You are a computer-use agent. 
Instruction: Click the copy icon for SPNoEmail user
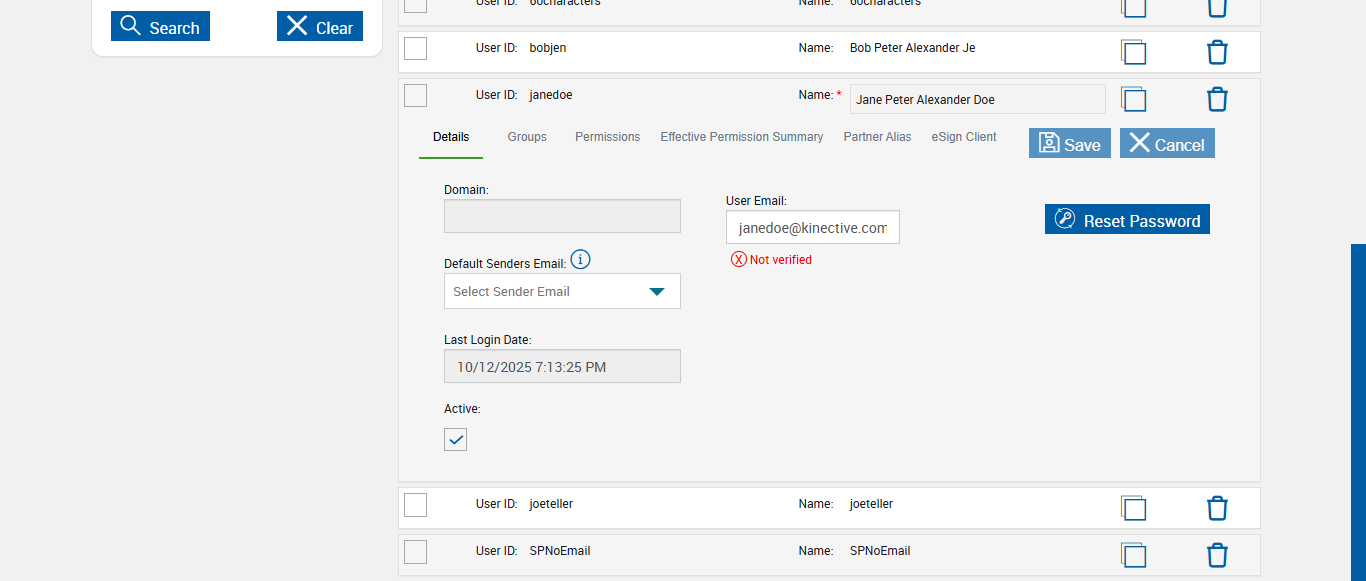pyautogui.click(x=1133, y=555)
